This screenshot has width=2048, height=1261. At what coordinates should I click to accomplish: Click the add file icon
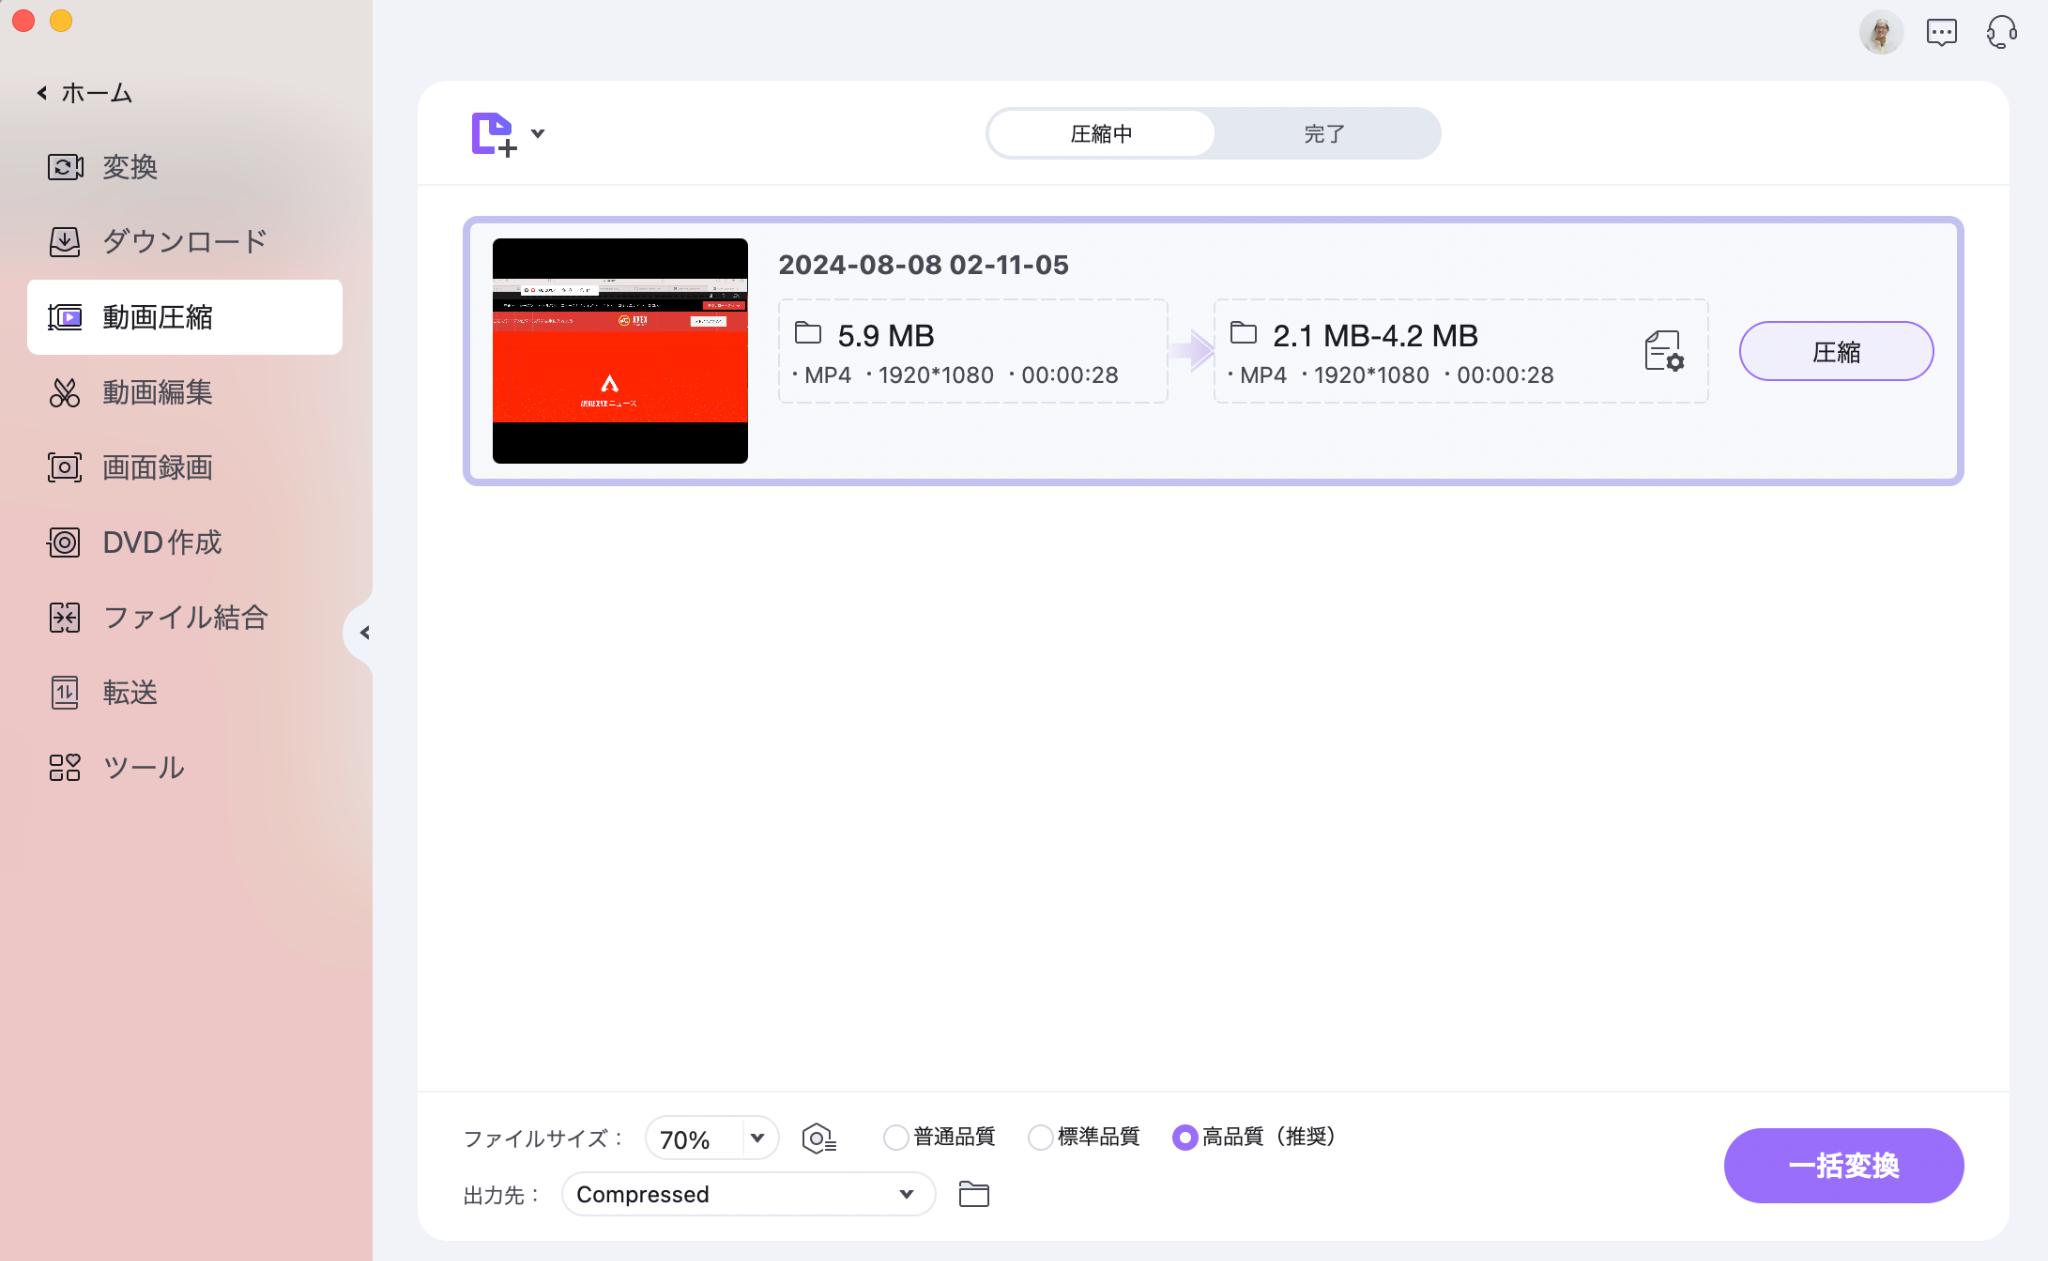tap(494, 134)
